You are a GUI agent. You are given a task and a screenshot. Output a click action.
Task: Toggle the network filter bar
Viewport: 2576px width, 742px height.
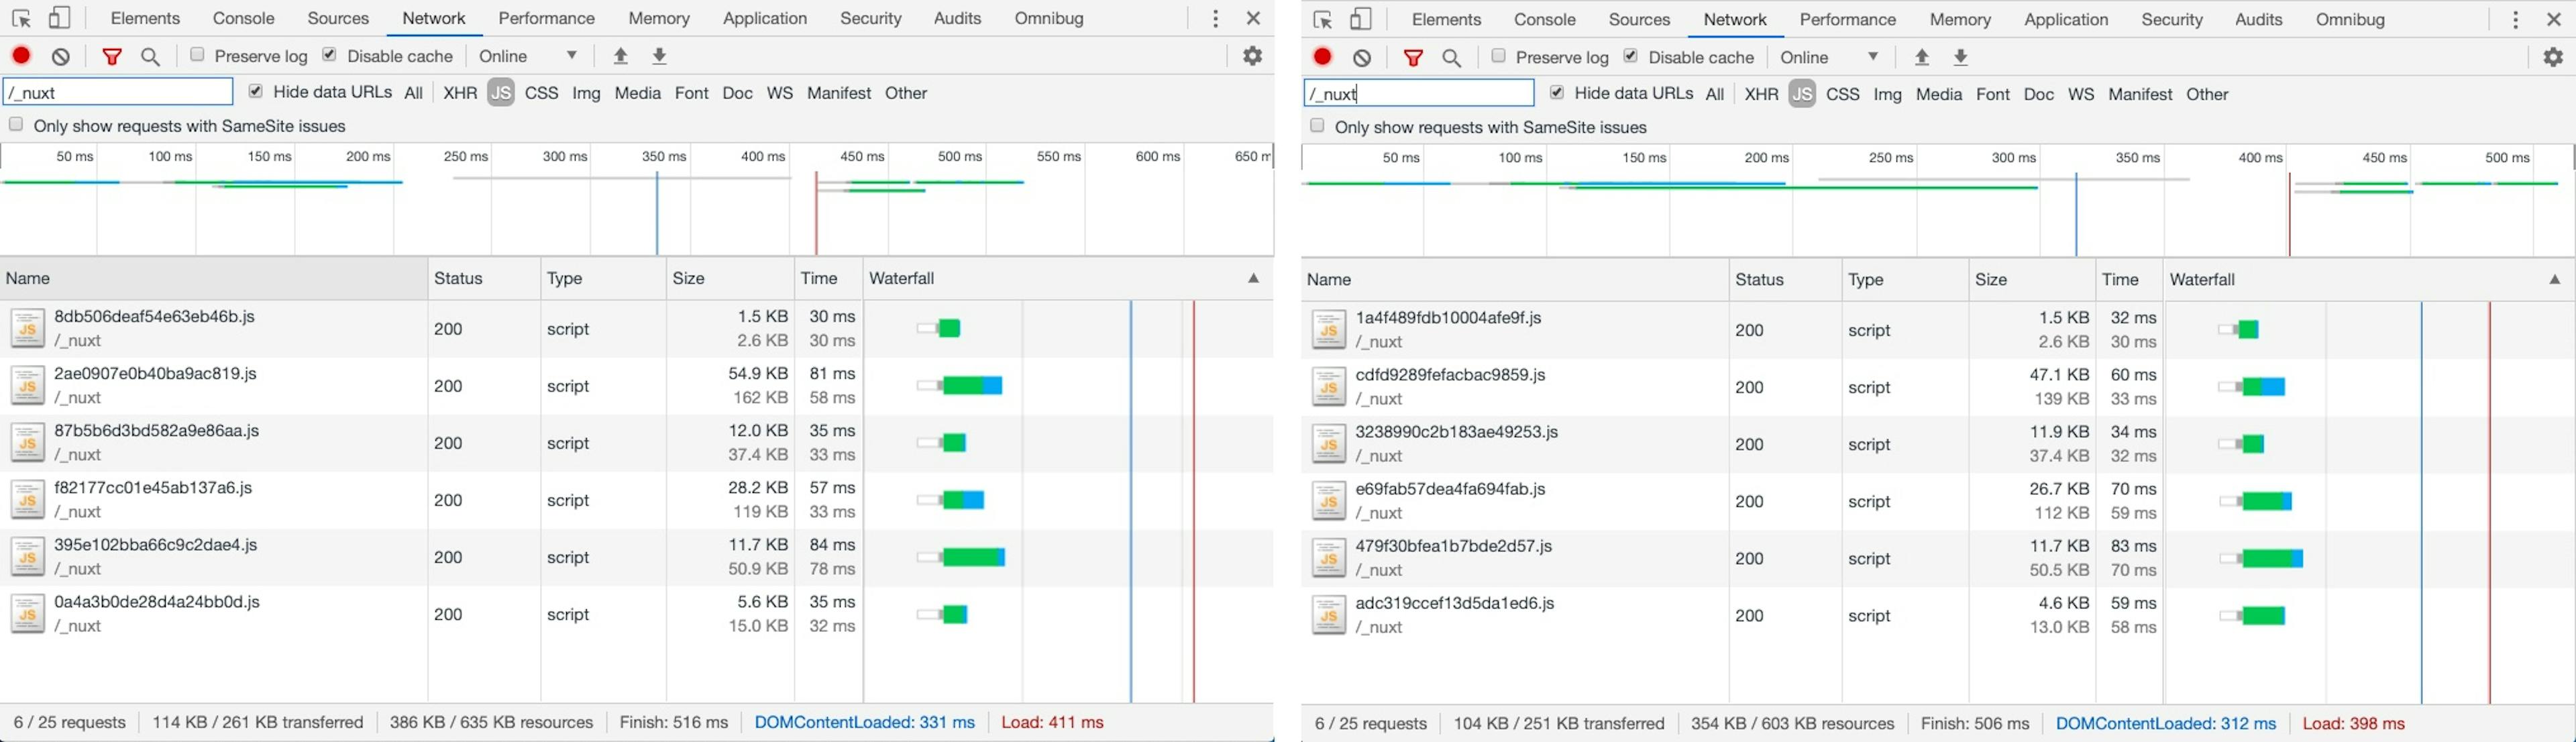[x=111, y=56]
